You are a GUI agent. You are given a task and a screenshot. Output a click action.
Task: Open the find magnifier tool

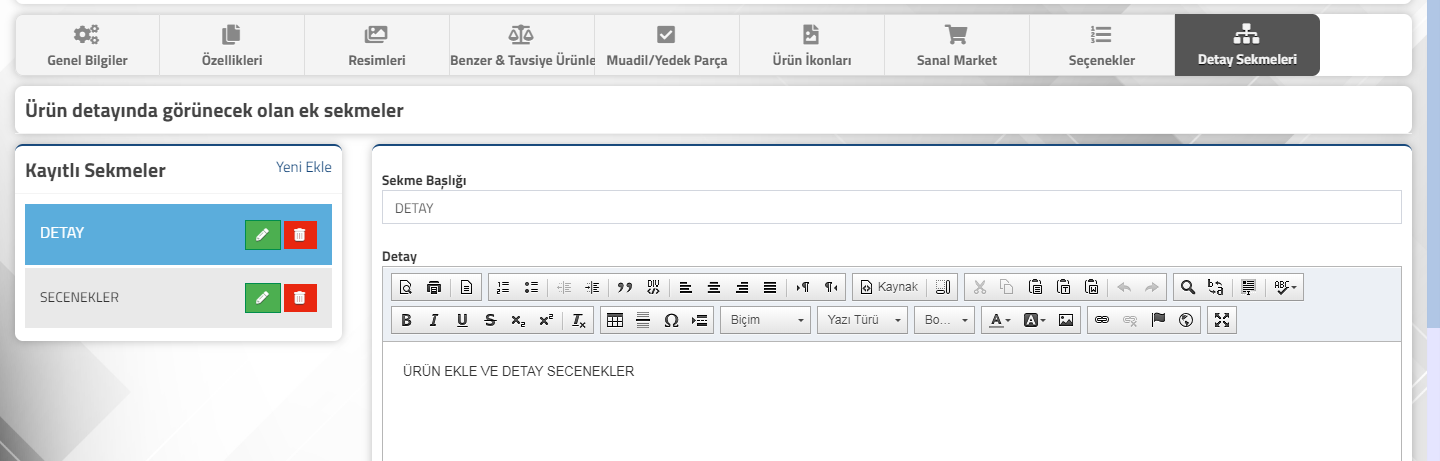[1188, 287]
